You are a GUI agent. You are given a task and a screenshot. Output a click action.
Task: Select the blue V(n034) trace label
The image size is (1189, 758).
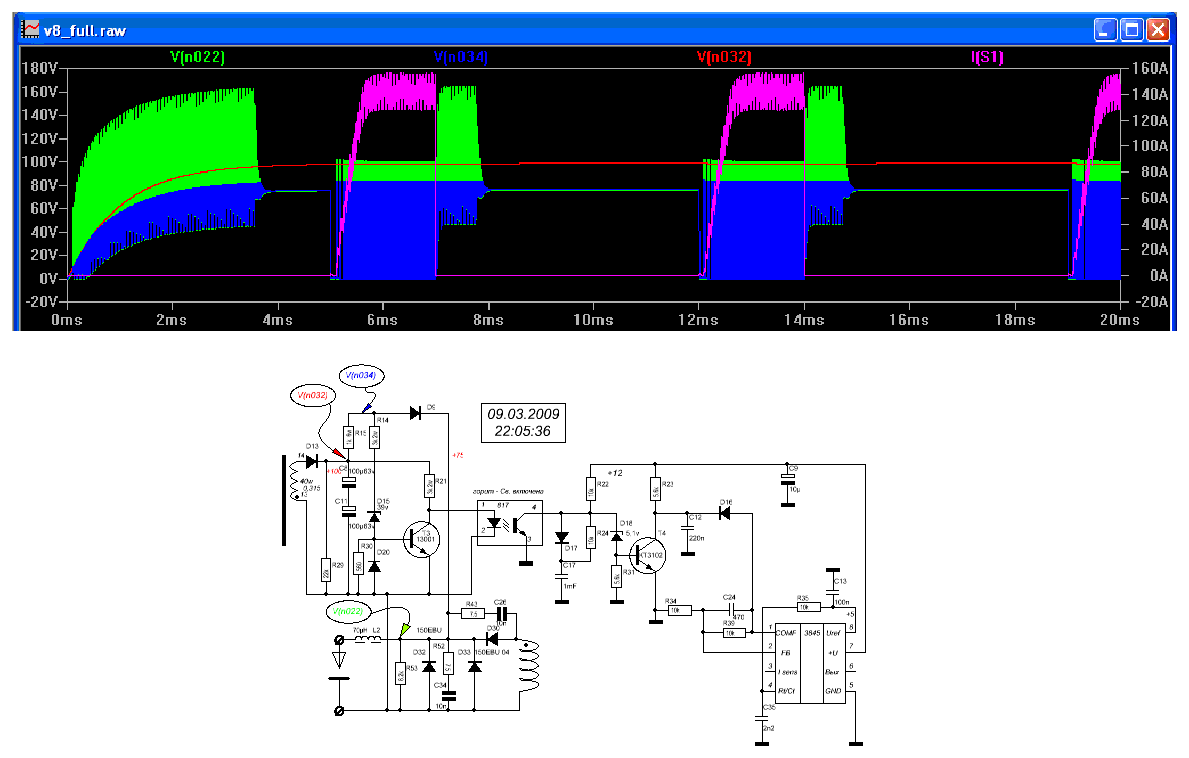coord(461,58)
